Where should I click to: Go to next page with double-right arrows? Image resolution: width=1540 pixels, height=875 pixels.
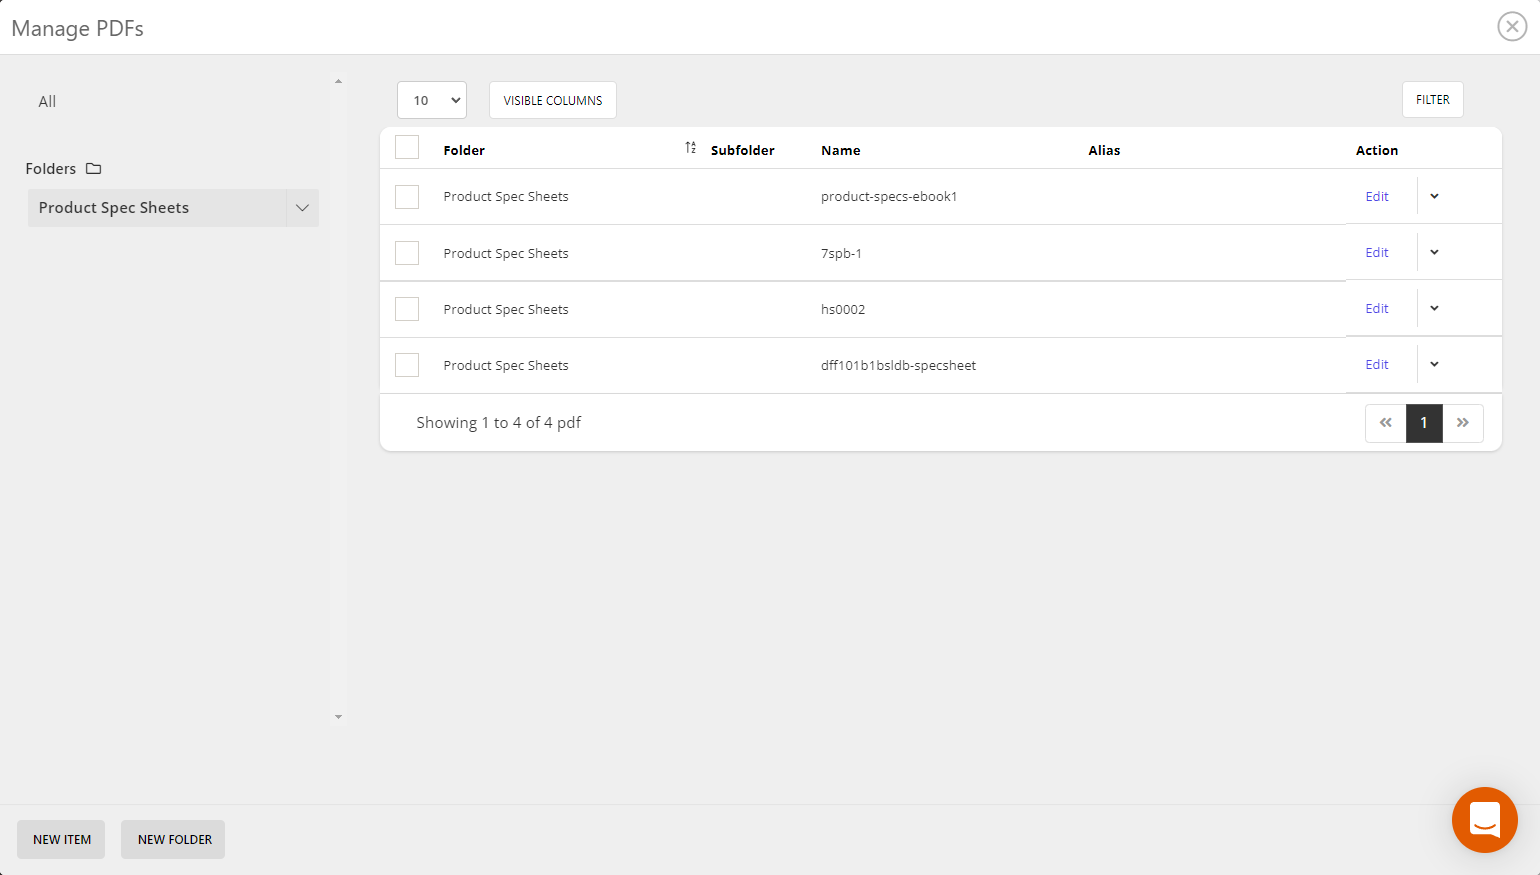click(1463, 423)
